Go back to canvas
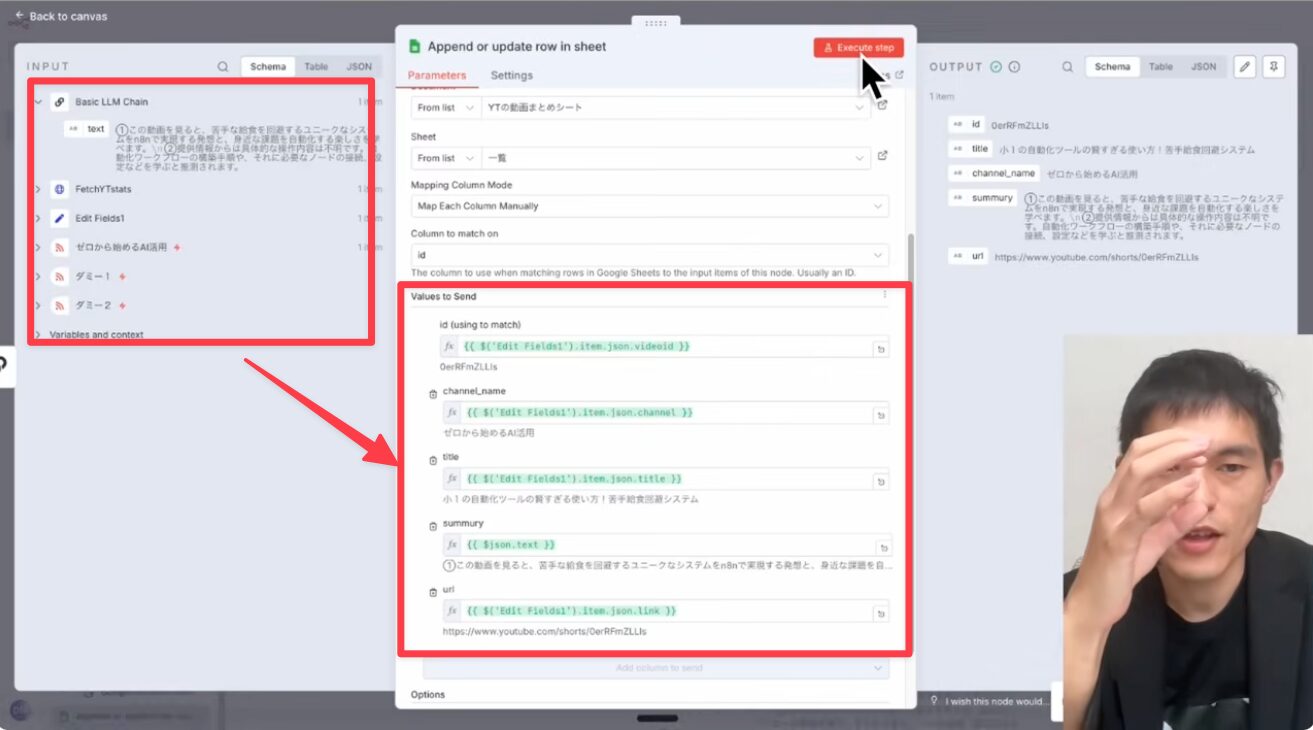This screenshot has width=1313, height=730. [61, 16]
